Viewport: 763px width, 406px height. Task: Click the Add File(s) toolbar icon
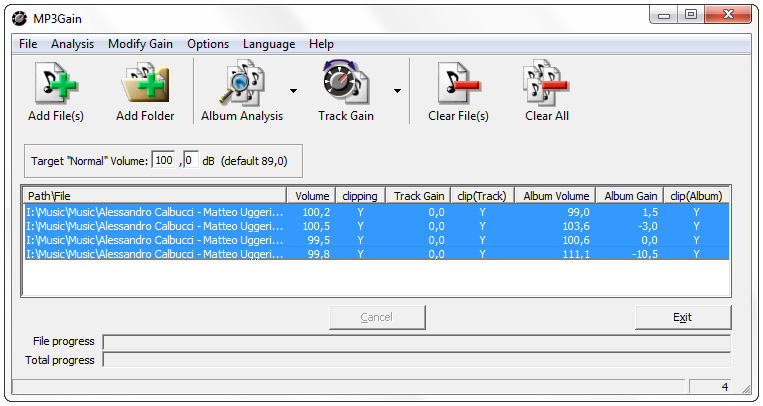click(55, 84)
